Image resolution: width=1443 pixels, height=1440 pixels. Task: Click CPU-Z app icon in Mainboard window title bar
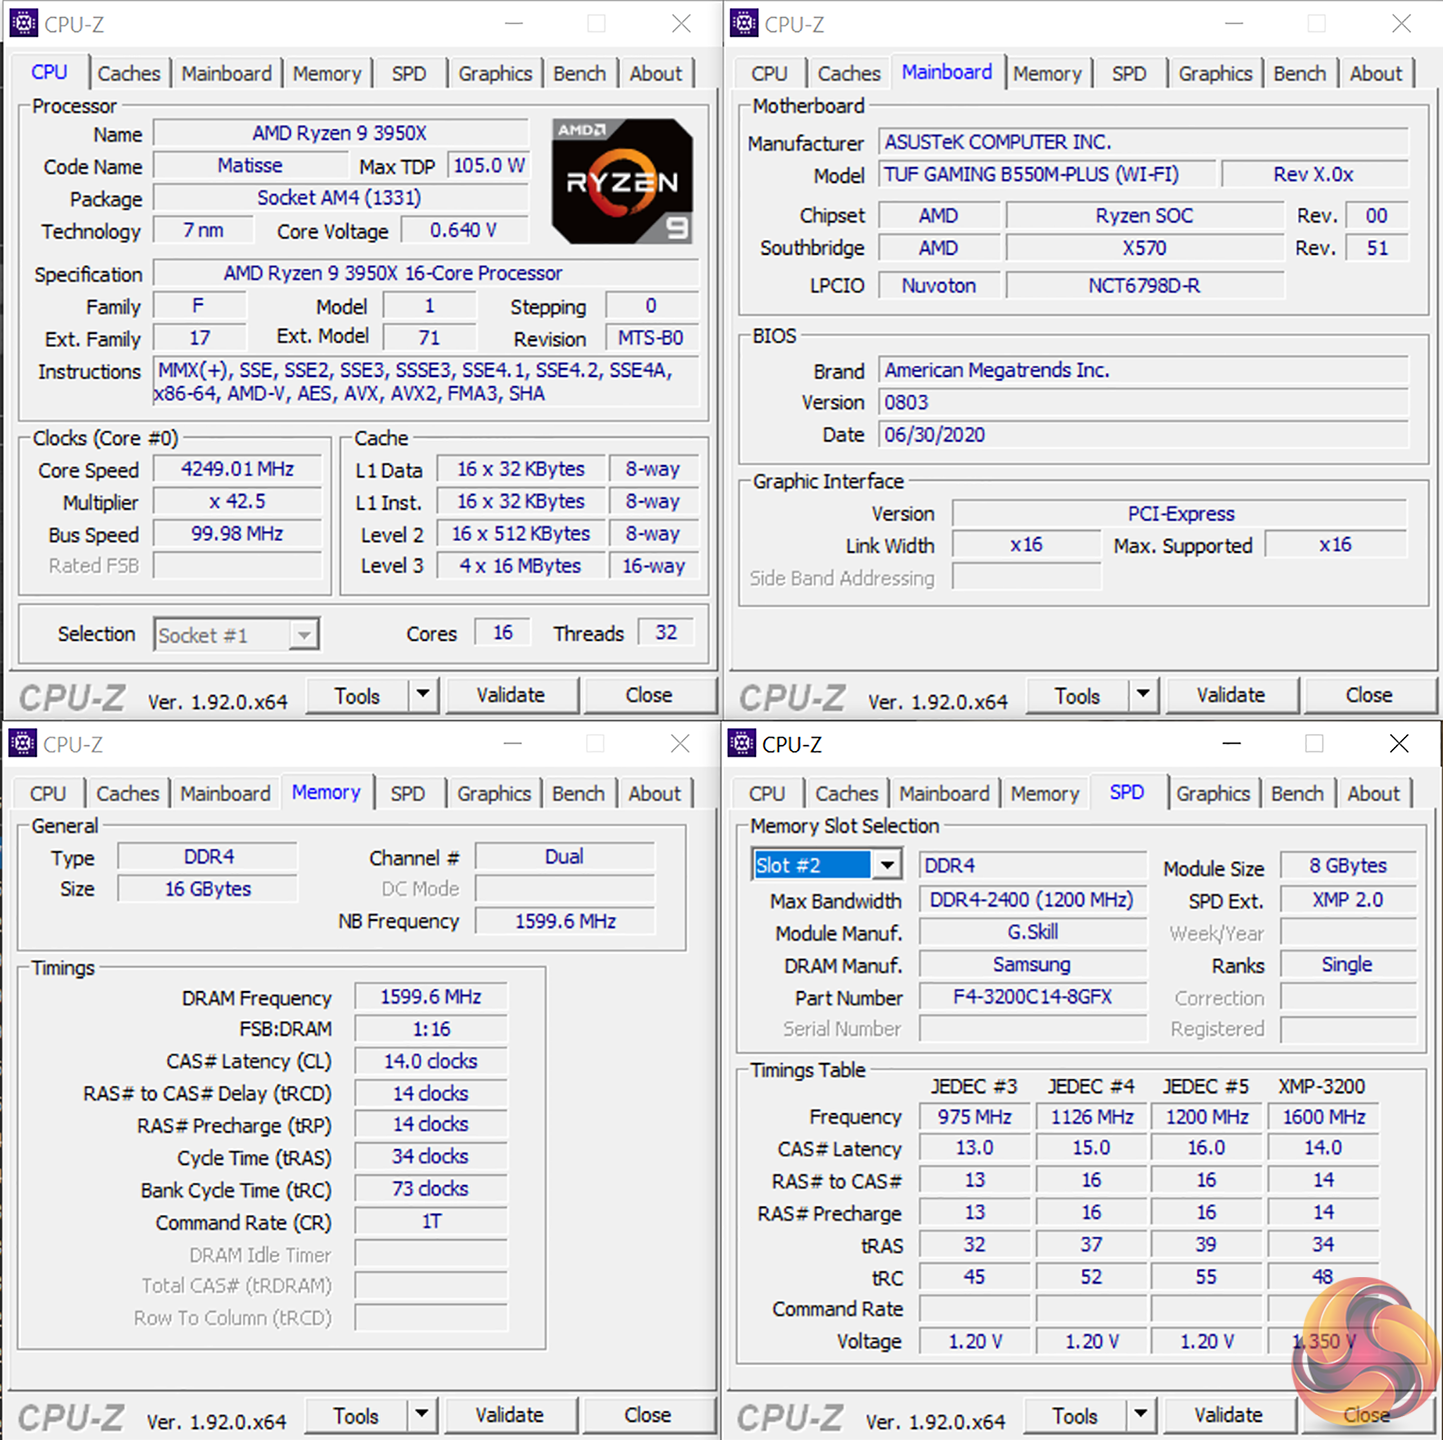coord(744,23)
